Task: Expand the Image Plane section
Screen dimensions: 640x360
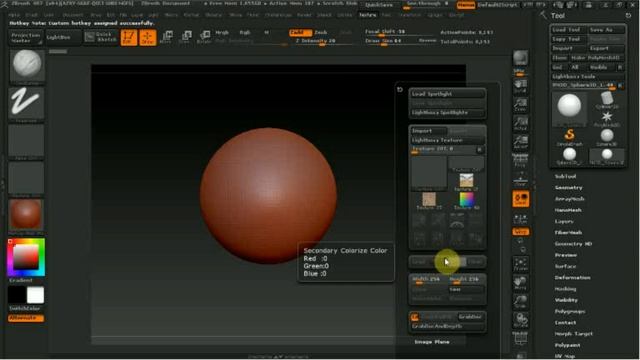Action: pos(432,342)
